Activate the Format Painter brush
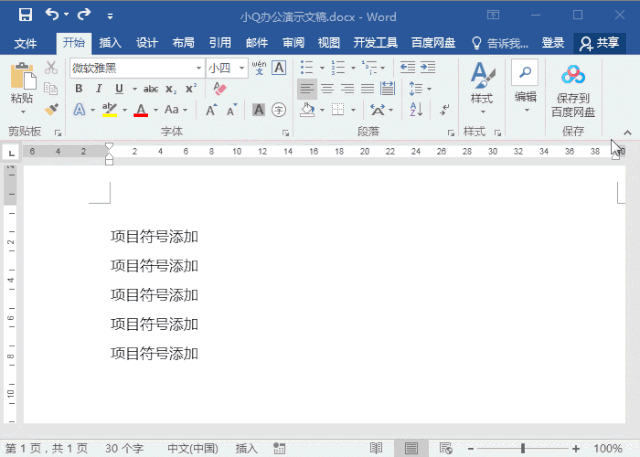Image resolution: width=640 pixels, height=457 pixels. click(x=52, y=109)
